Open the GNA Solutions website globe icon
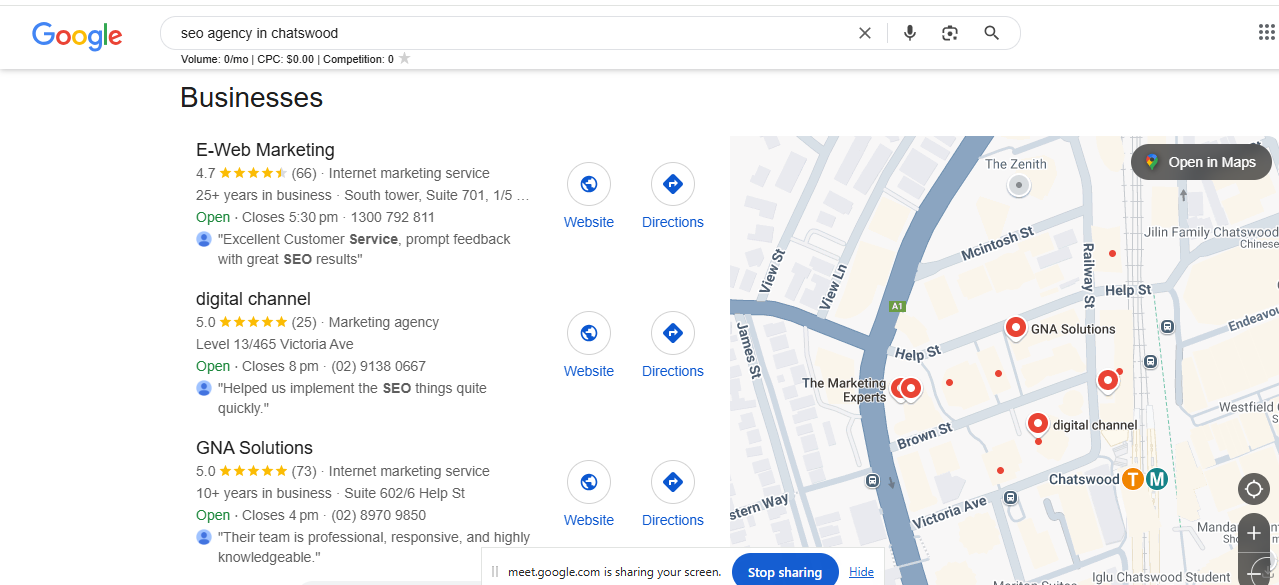1279x585 pixels. click(x=589, y=482)
